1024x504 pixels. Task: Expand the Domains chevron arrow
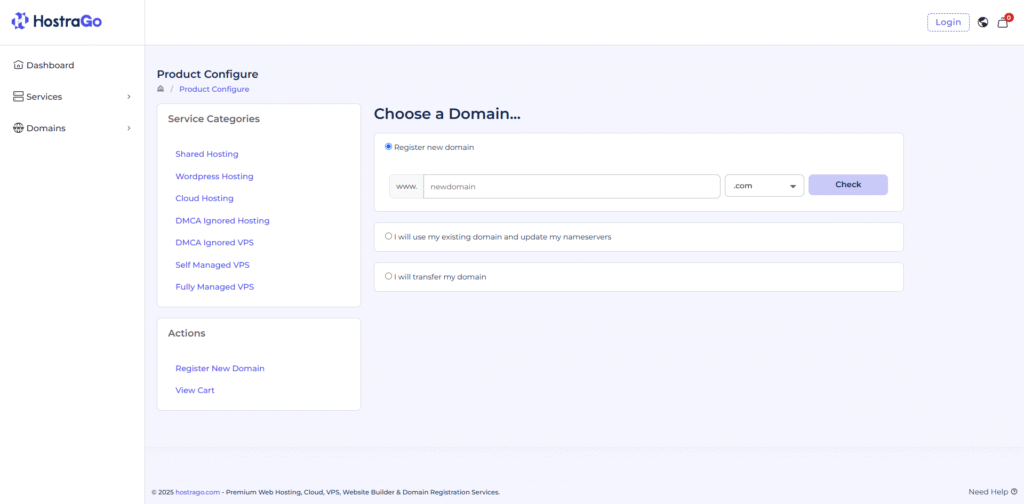pyautogui.click(x=129, y=128)
